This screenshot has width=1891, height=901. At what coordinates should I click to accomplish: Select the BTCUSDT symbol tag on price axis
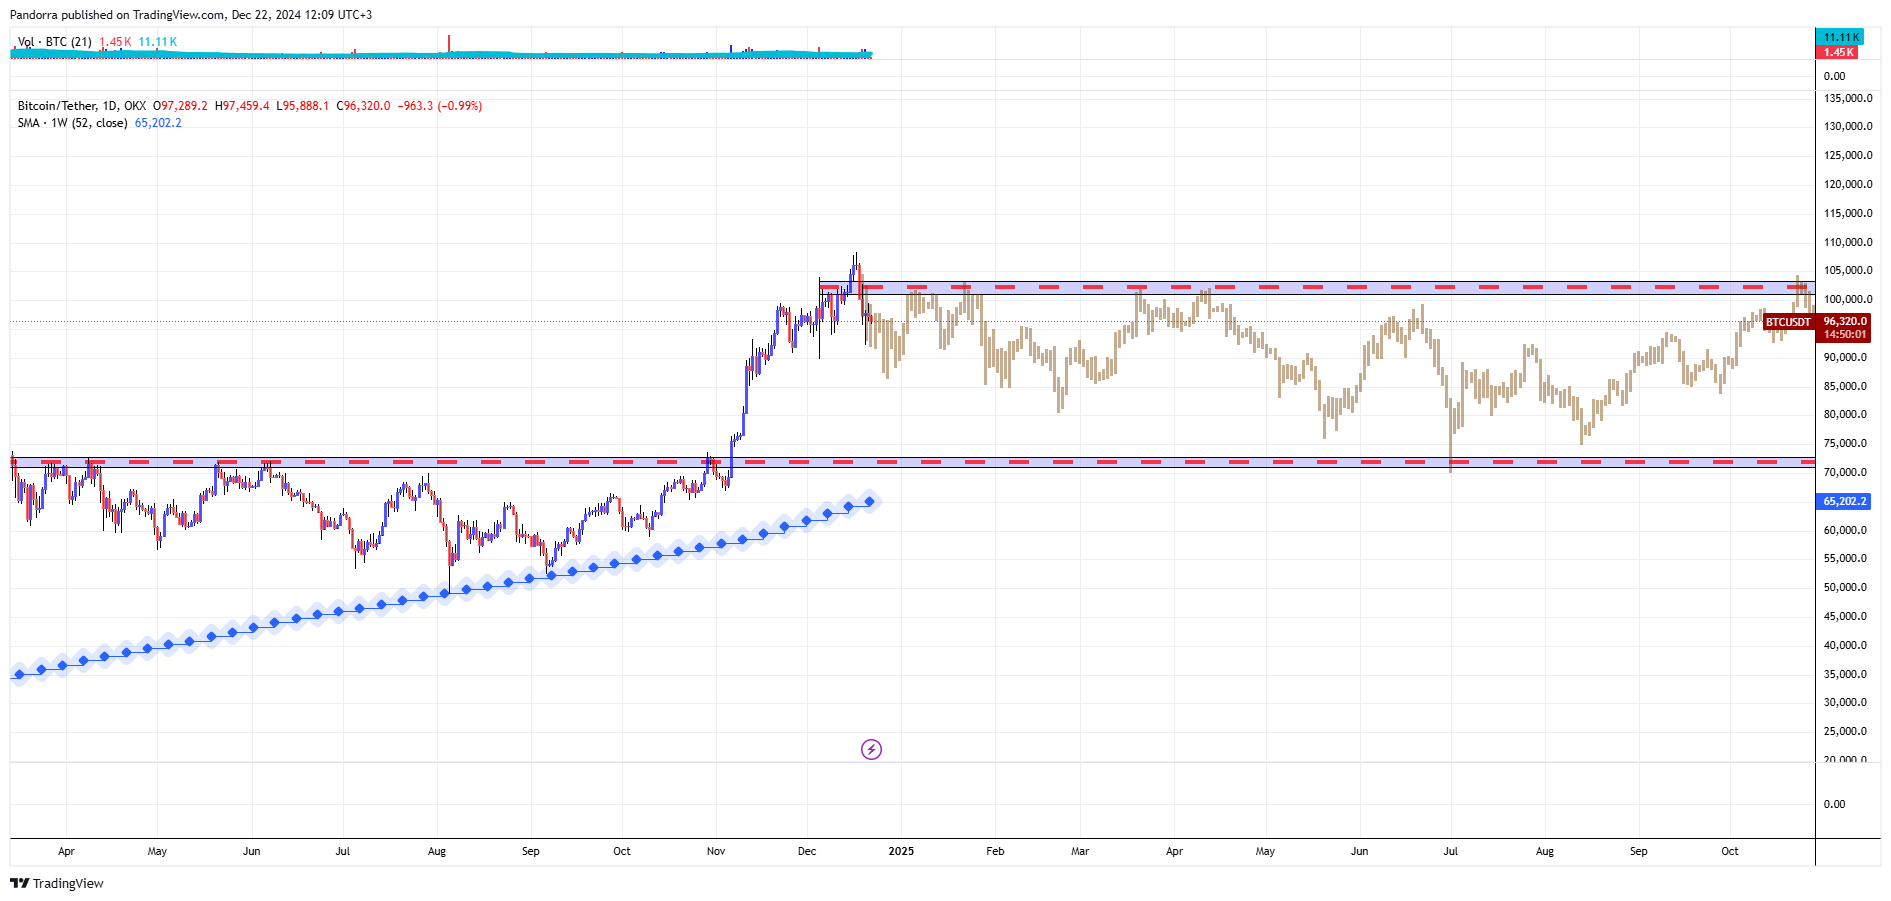pyautogui.click(x=1788, y=322)
